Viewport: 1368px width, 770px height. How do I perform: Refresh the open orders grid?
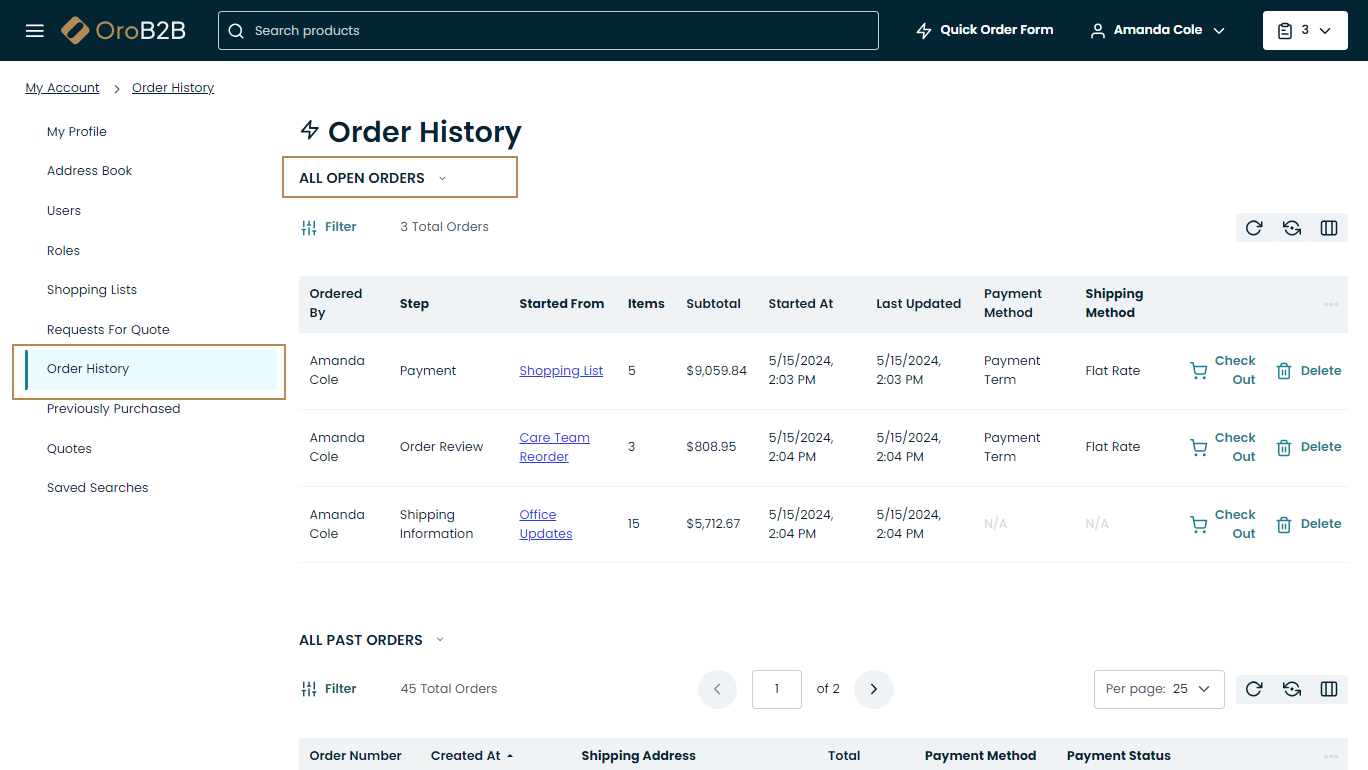(1254, 228)
